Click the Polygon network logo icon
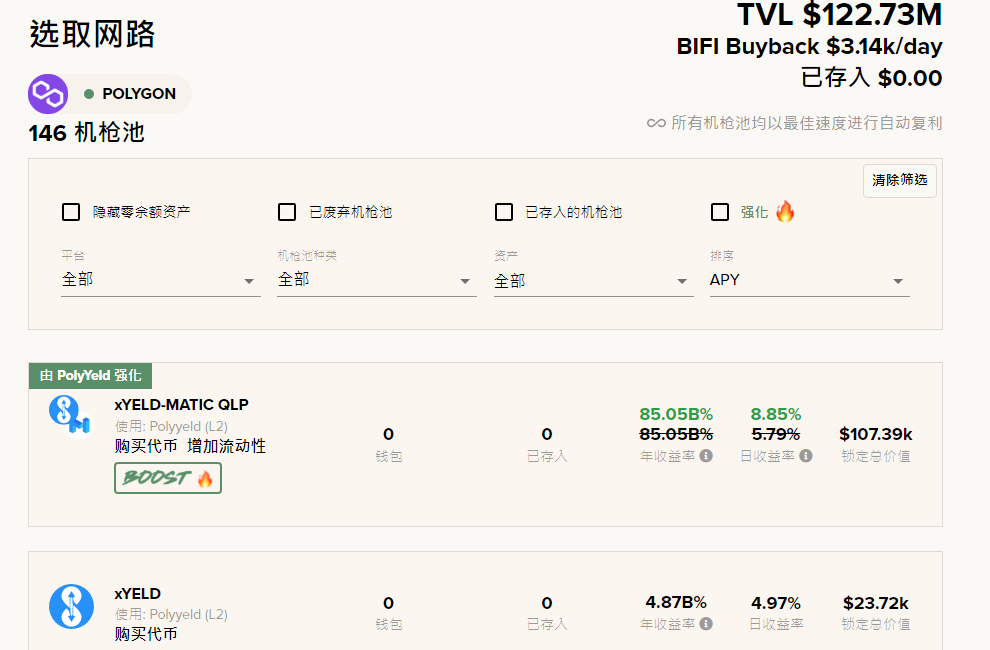The height and width of the screenshot is (650, 990). 48,94
